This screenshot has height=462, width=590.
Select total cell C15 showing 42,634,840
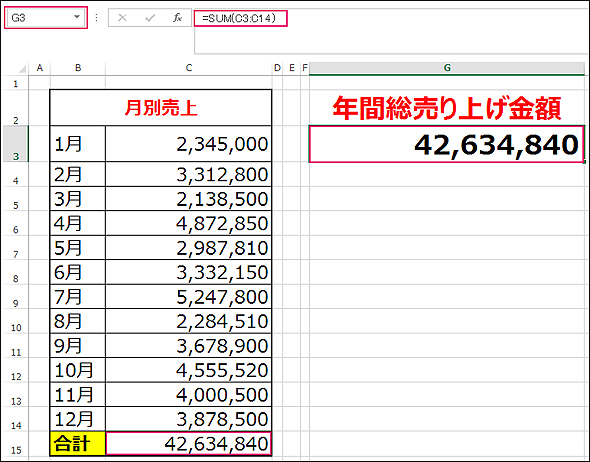[189, 444]
